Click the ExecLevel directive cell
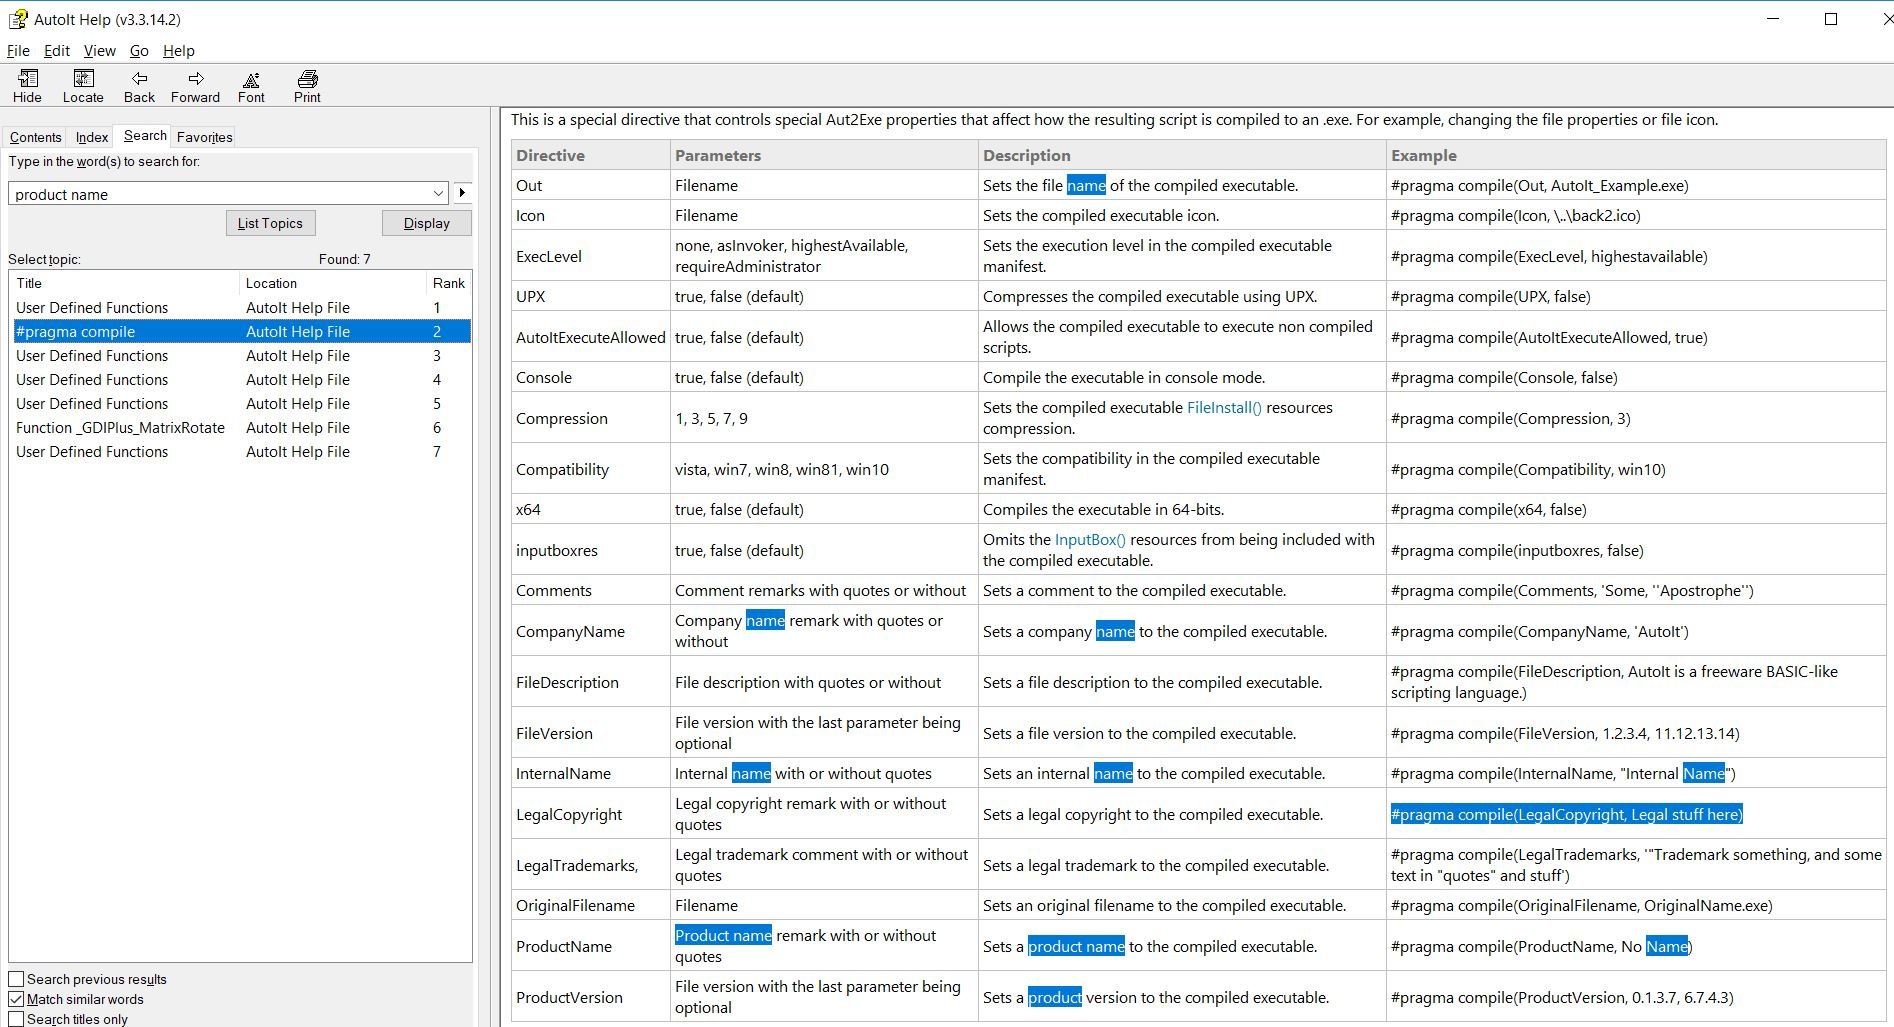Image resolution: width=1894 pixels, height=1027 pixels. (590, 256)
